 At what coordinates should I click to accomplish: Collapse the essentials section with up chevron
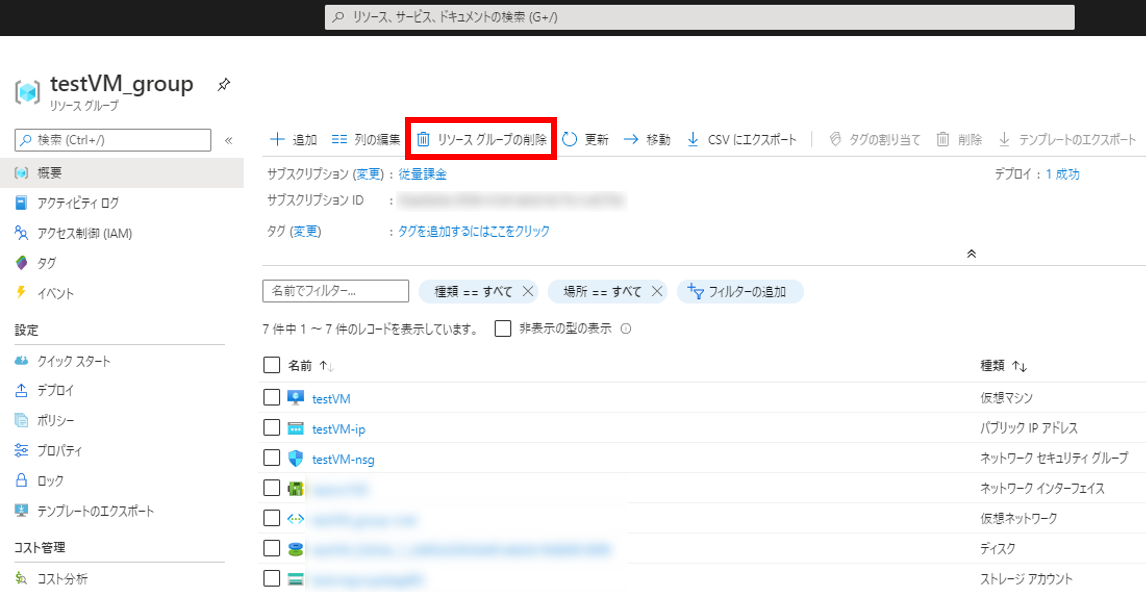970,254
